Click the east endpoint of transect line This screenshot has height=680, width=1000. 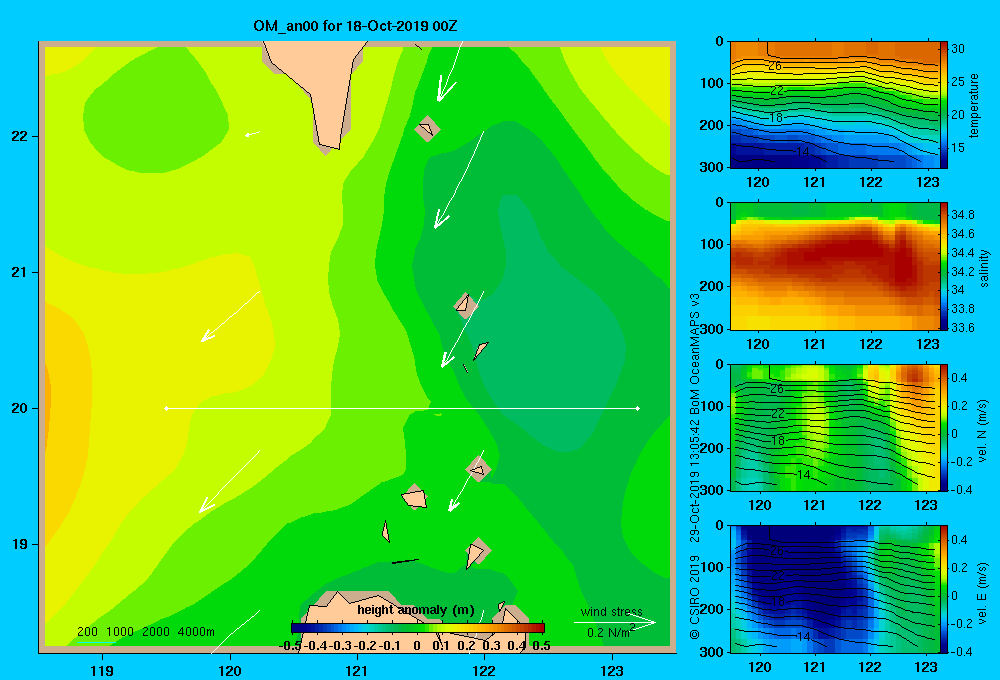[638, 408]
